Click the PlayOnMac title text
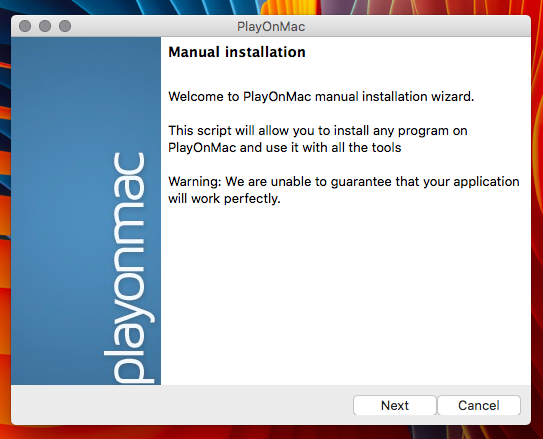 271,27
